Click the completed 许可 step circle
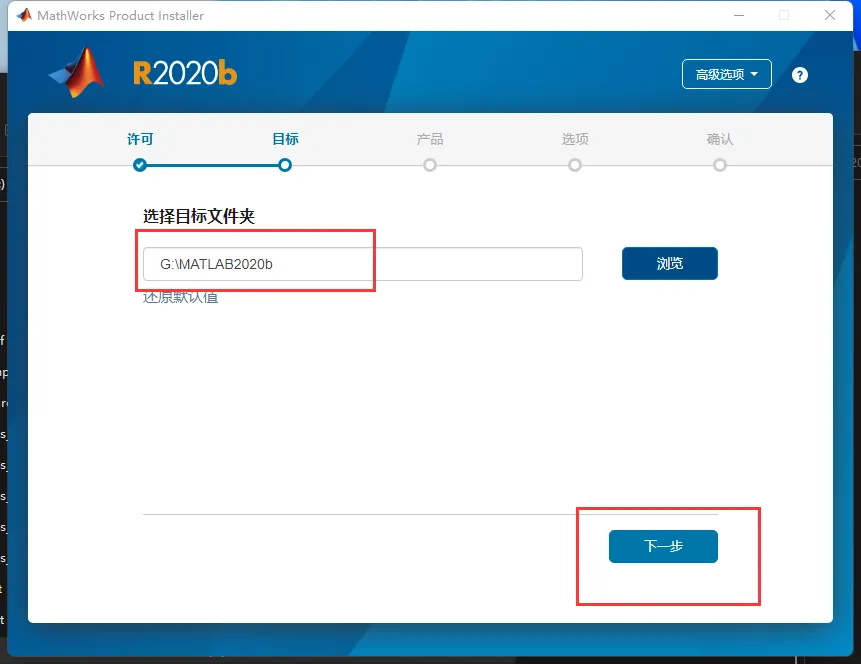The height and width of the screenshot is (664, 861). (x=140, y=165)
